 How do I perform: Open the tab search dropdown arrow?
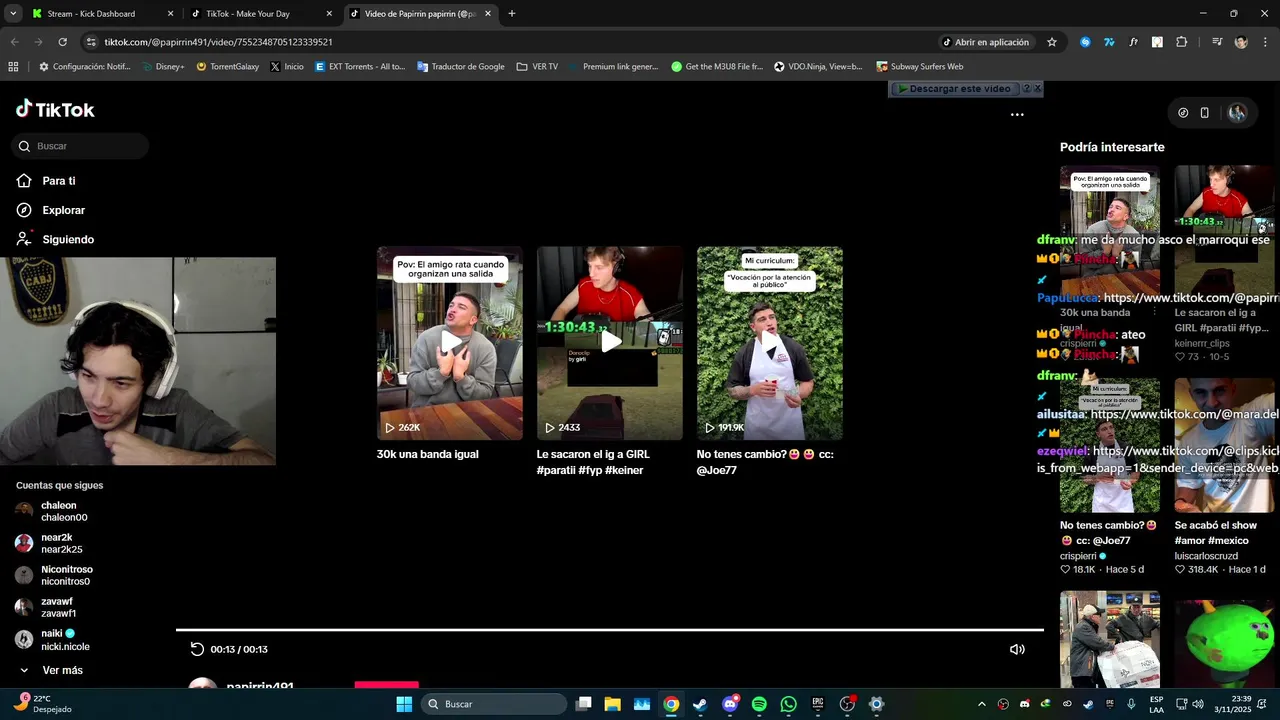click(12, 14)
